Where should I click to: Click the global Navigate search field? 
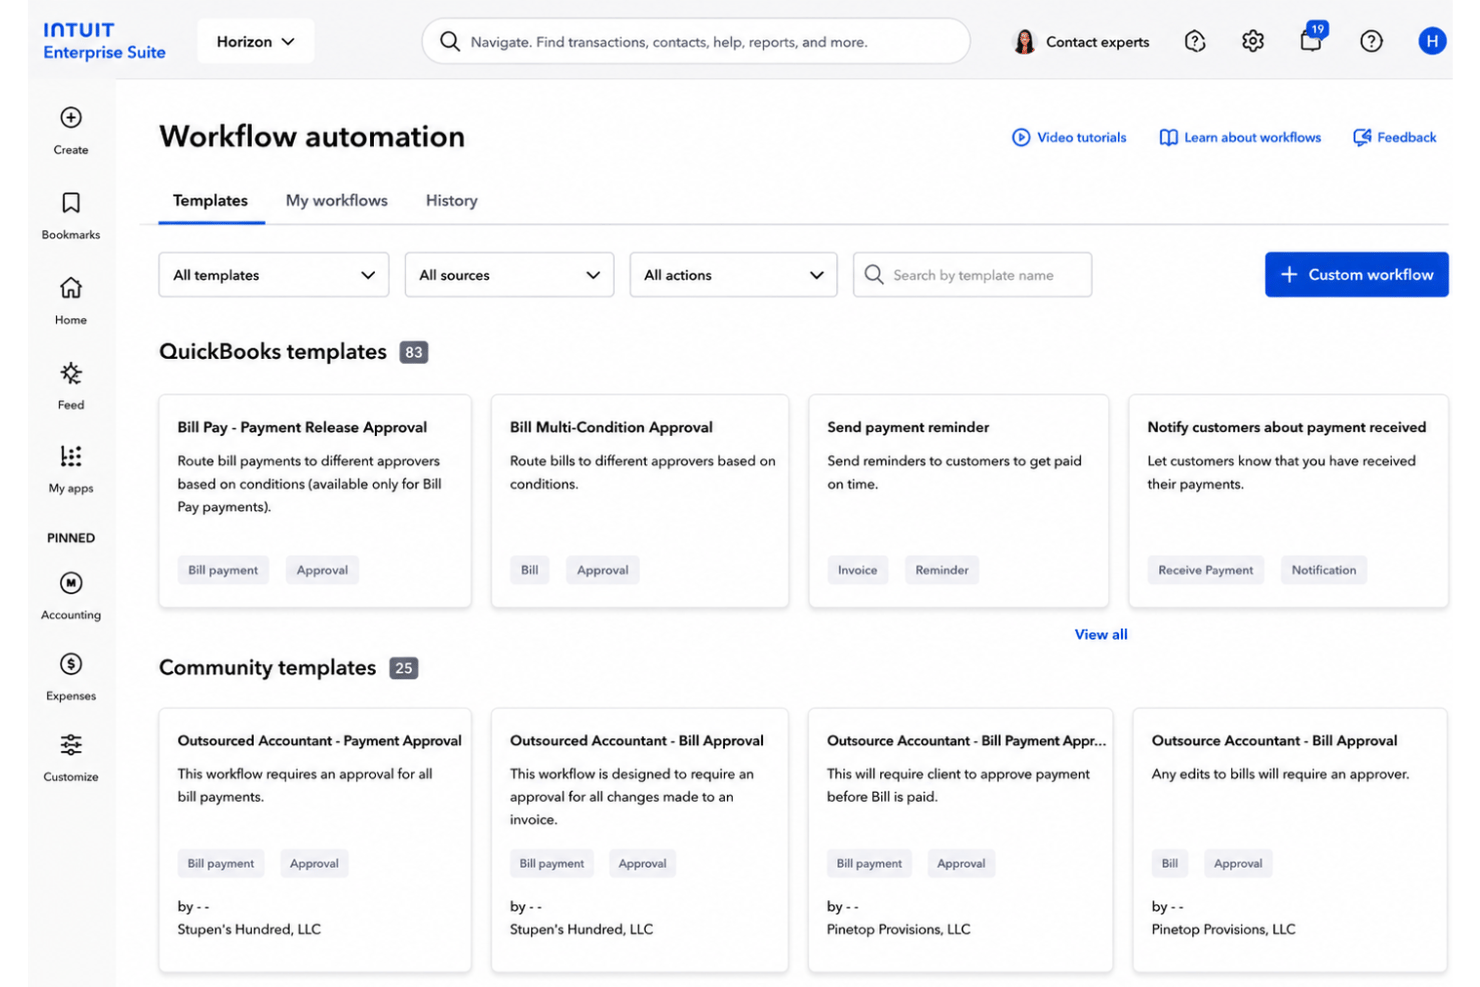(x=696, y=41)
